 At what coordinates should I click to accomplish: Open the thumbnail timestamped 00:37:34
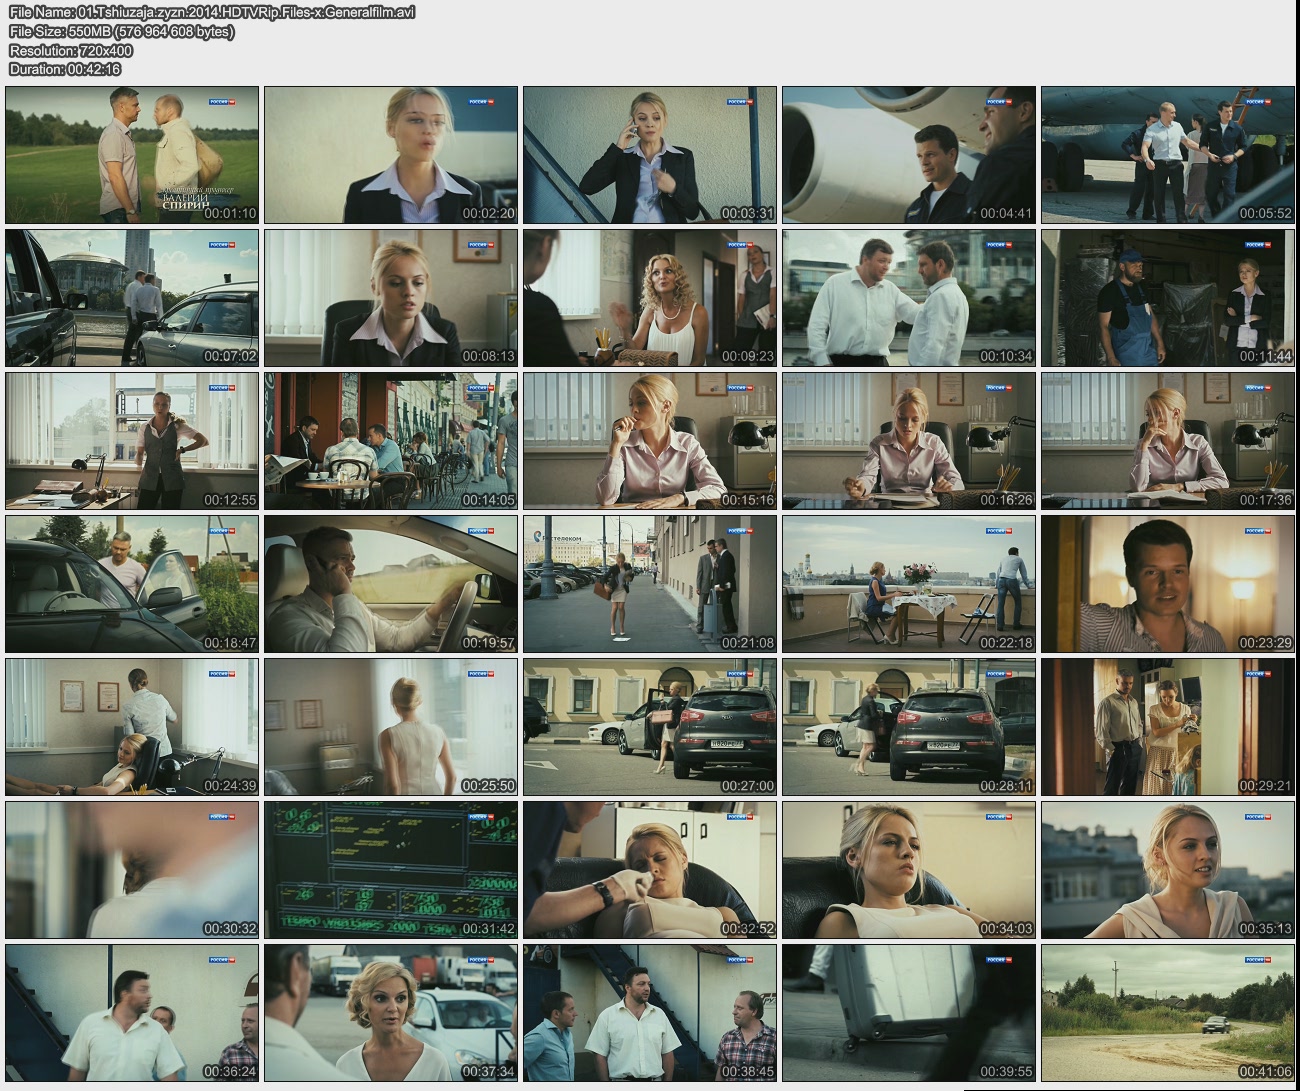391,1013
